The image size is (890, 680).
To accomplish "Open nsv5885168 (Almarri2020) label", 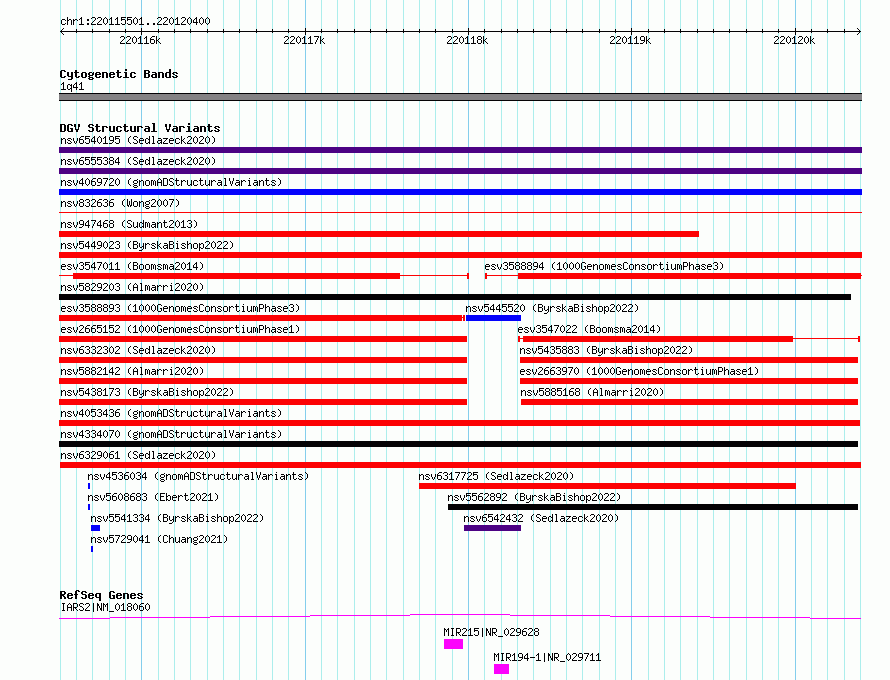I will coord(592,392).
